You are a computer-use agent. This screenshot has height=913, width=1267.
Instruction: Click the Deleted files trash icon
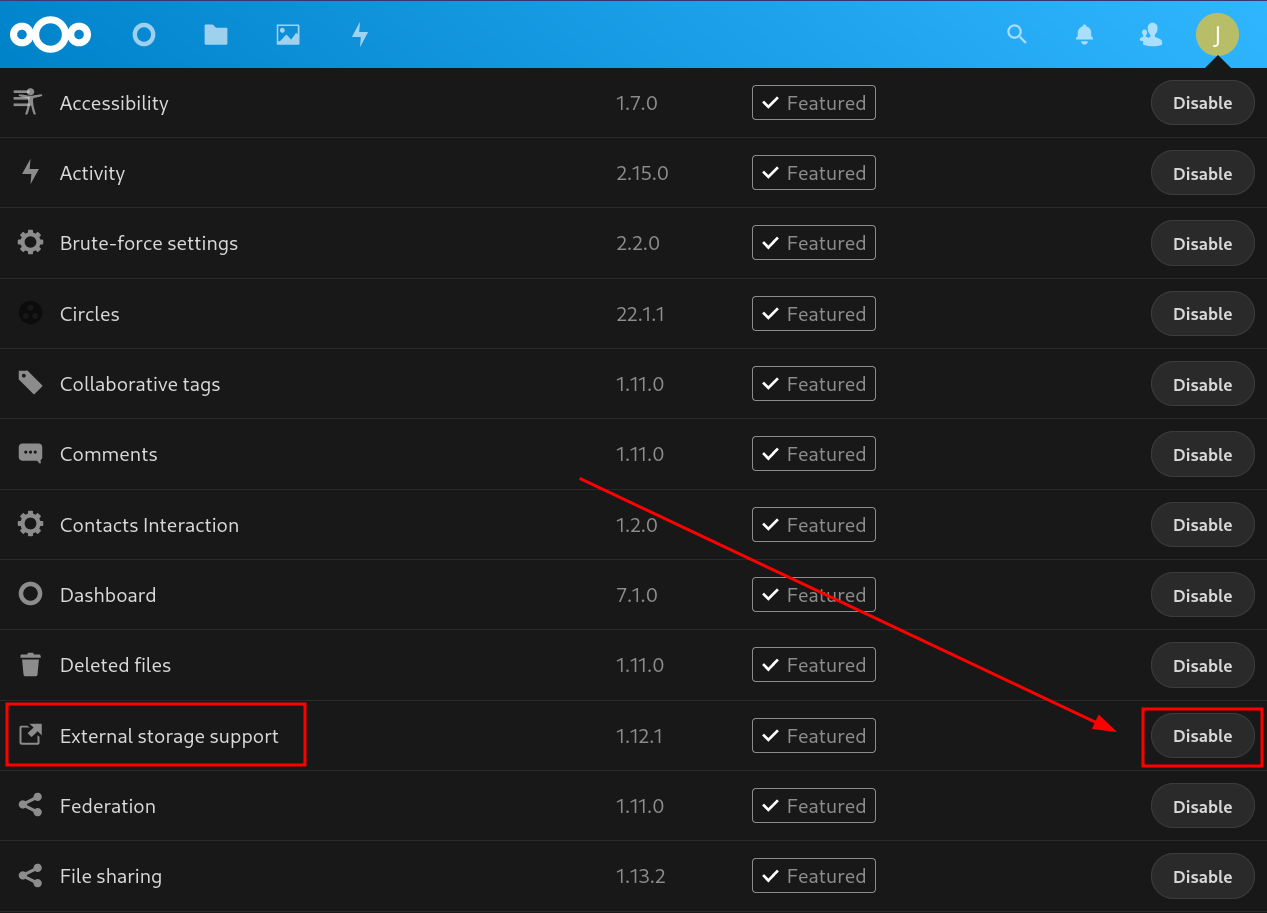tap(31, 665)
